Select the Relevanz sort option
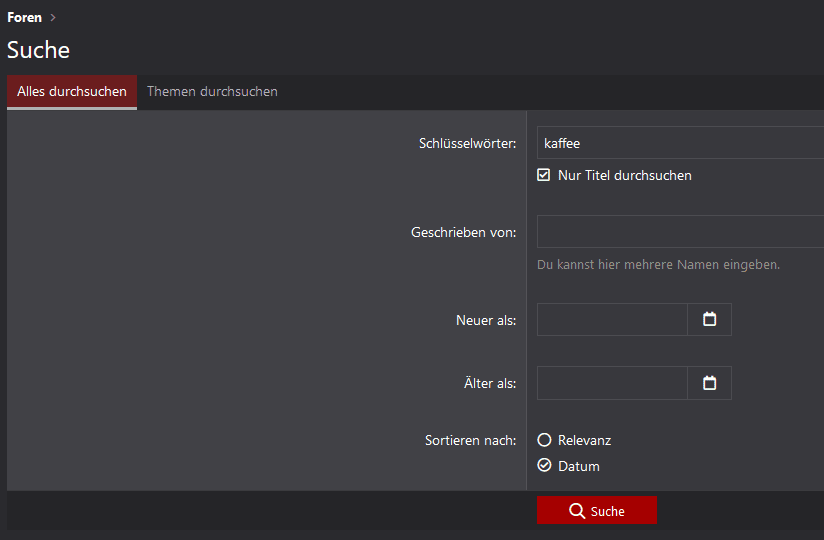Screen dimensions: 824x540 (x=544, y=440)
